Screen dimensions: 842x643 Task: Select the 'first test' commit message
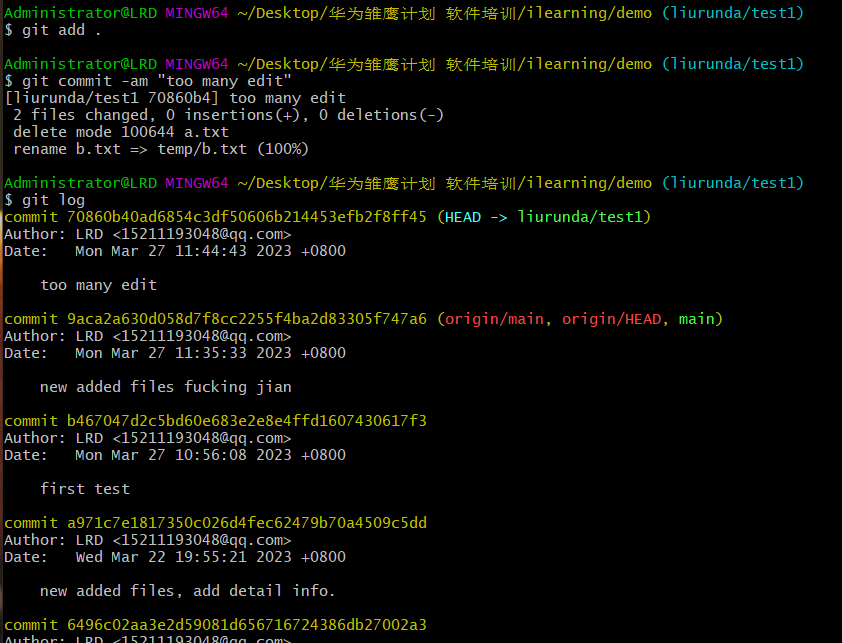(x=85, y=489)
